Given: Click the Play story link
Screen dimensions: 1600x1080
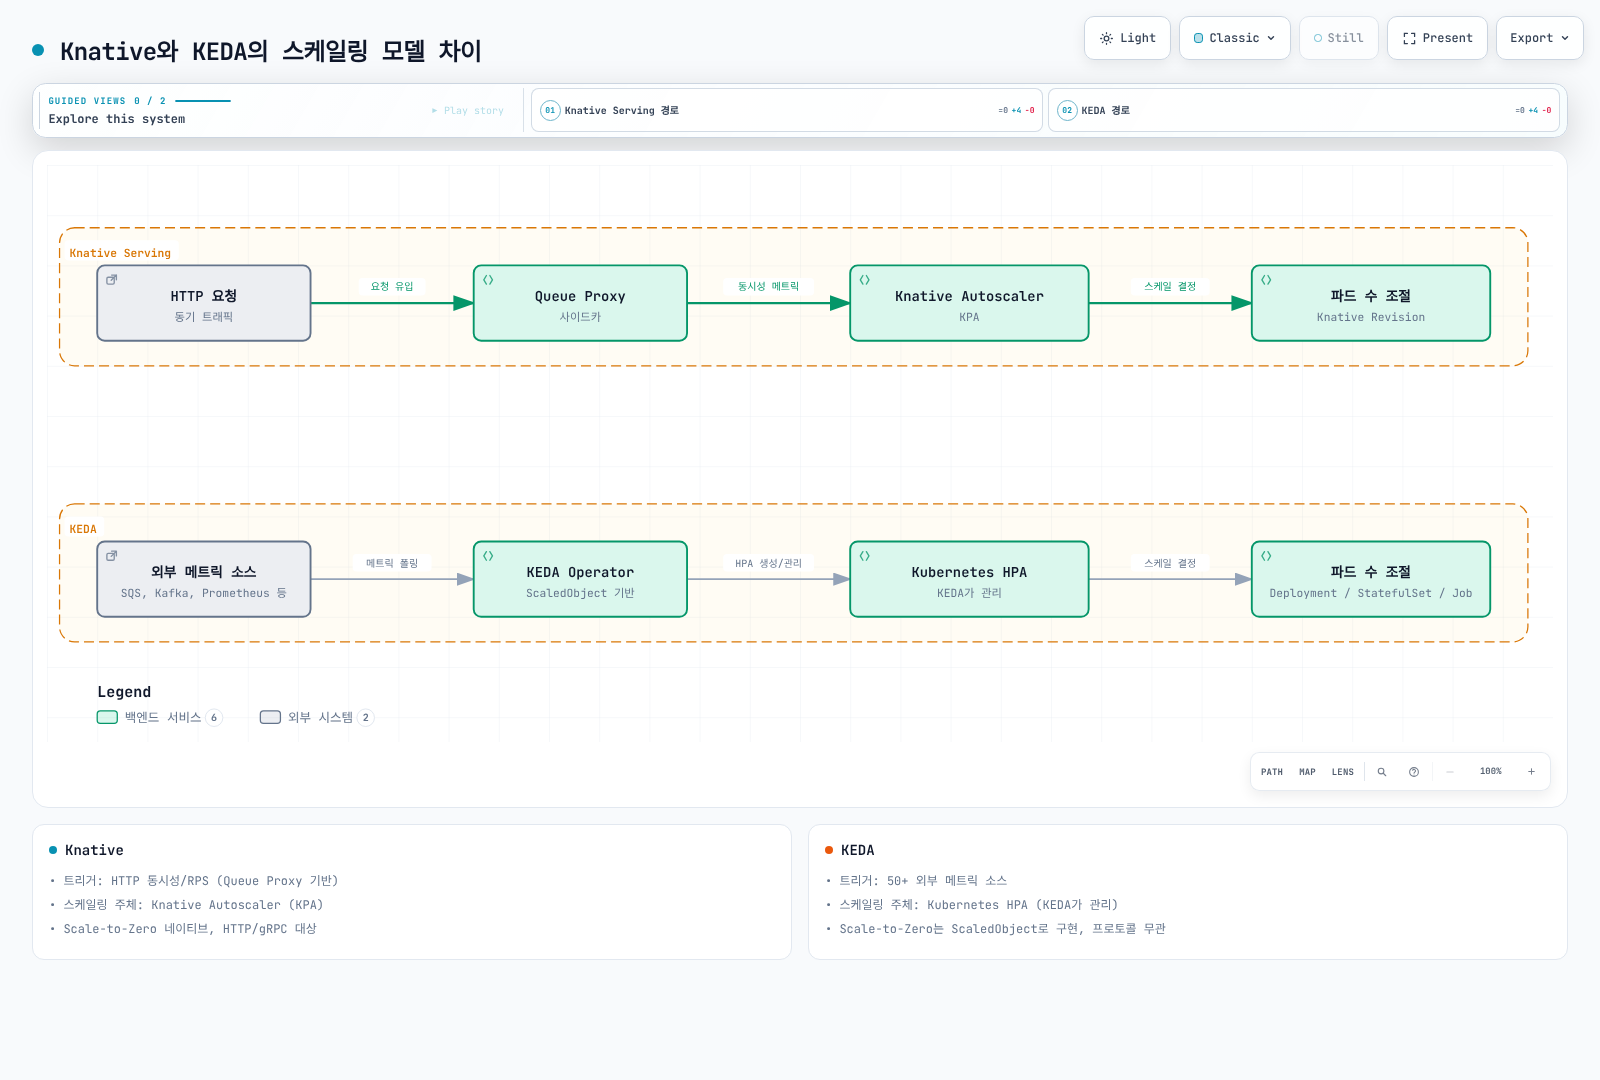Looking at the screenshot, I should pyautogui.click(x=468, y=111).
